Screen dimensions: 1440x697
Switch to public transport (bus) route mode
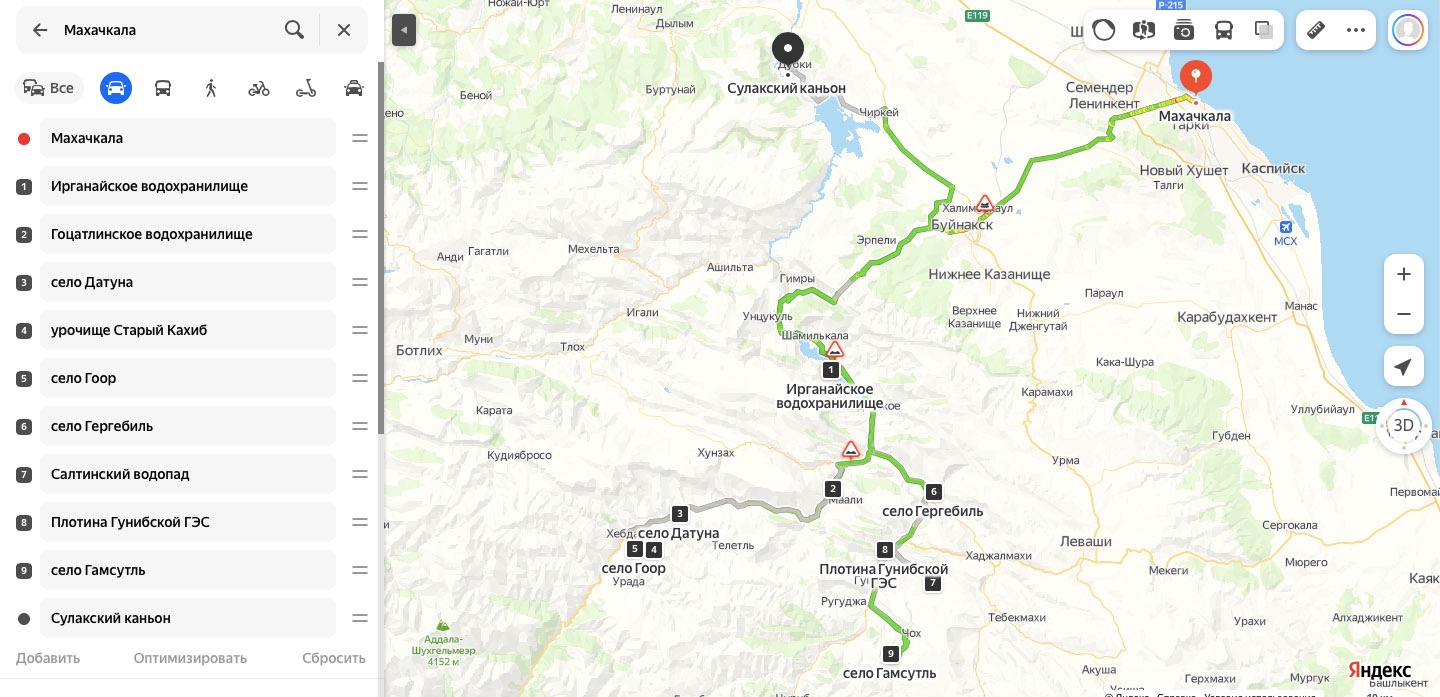[163, 88]
